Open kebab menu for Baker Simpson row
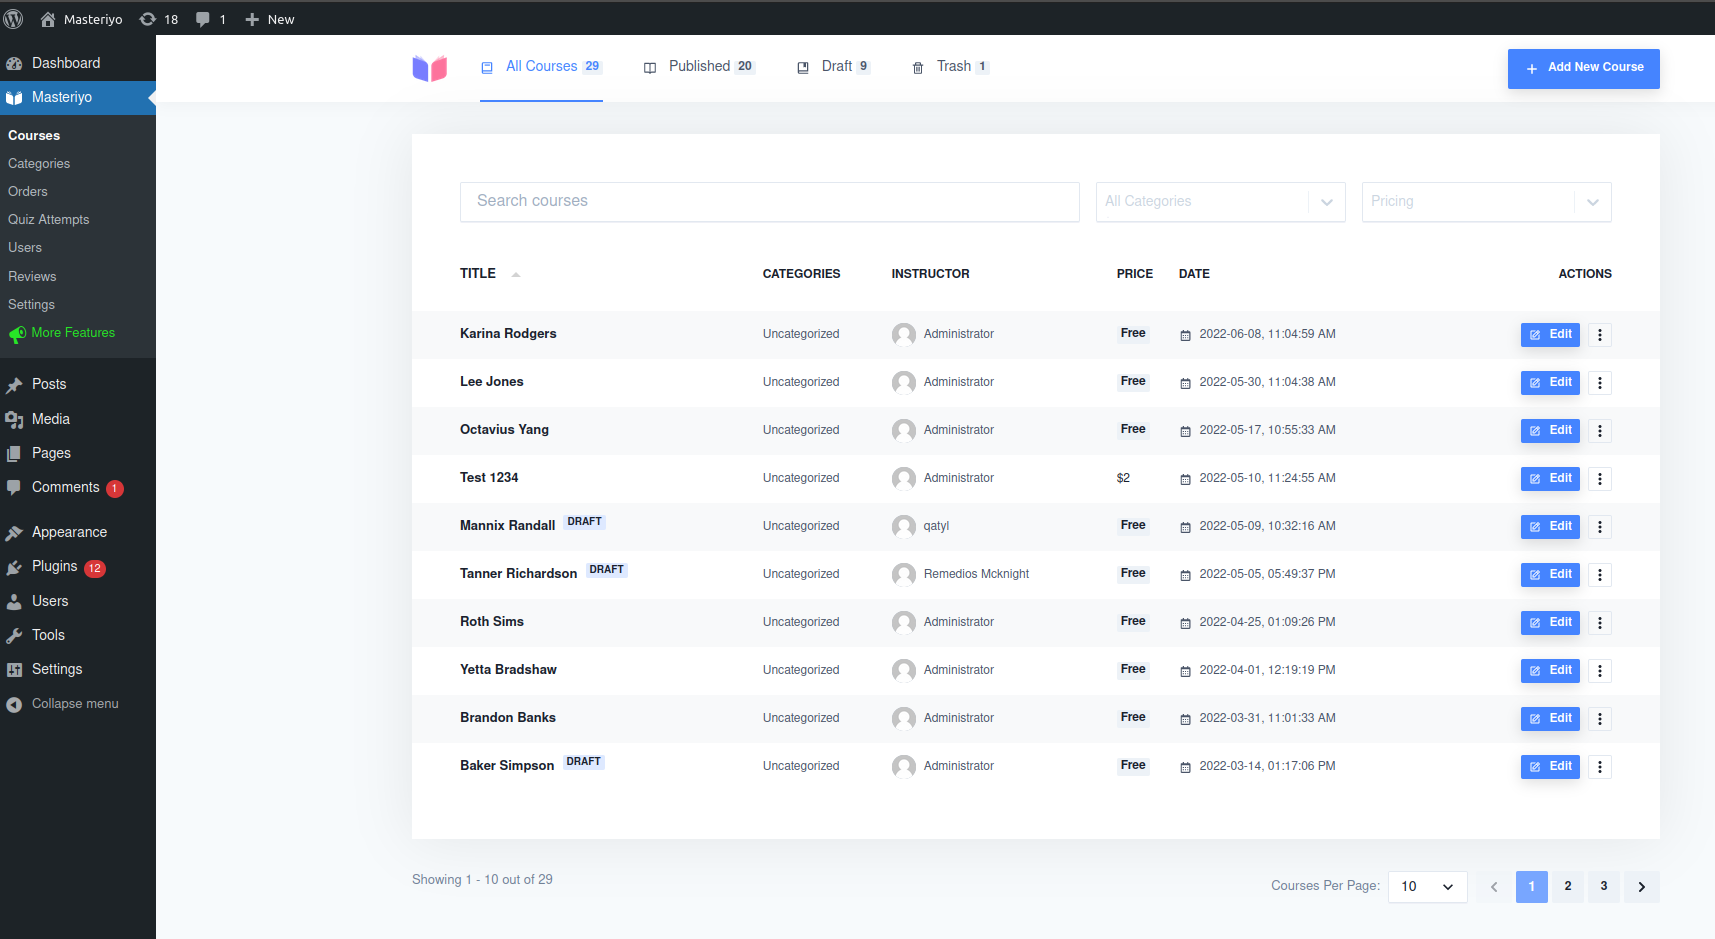 (1599, 767)
